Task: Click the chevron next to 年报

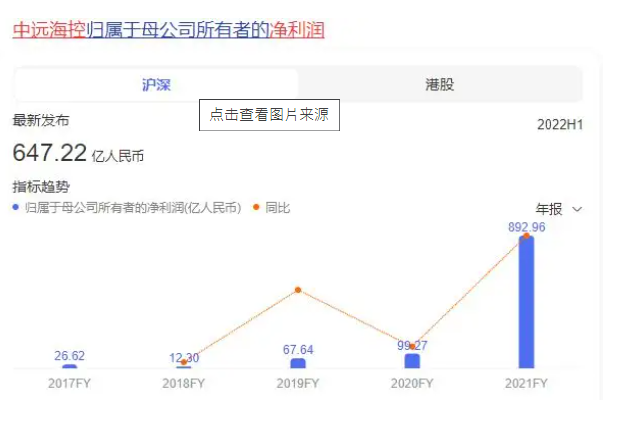Action: [578, 209]
